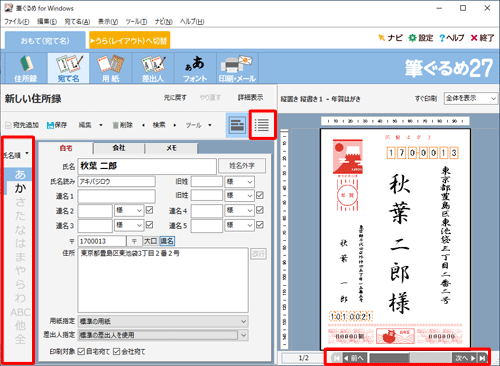Screen dimensions: 500x366
Task: Switch to うら(レイアウト)へ切替 tab
Action: tap(130, 40)
